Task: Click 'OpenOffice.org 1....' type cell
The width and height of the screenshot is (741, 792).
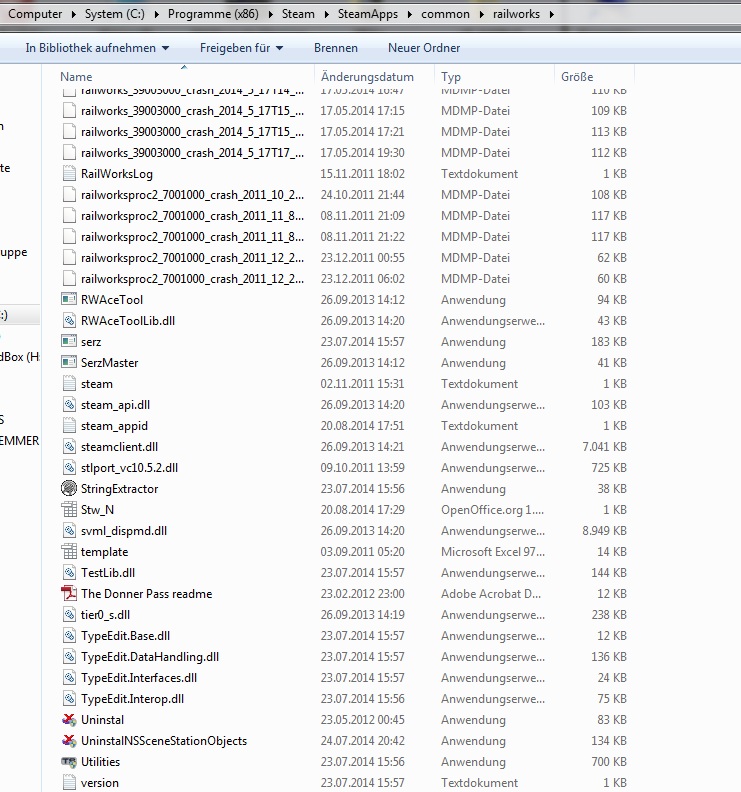Action: tap(492, 510)
